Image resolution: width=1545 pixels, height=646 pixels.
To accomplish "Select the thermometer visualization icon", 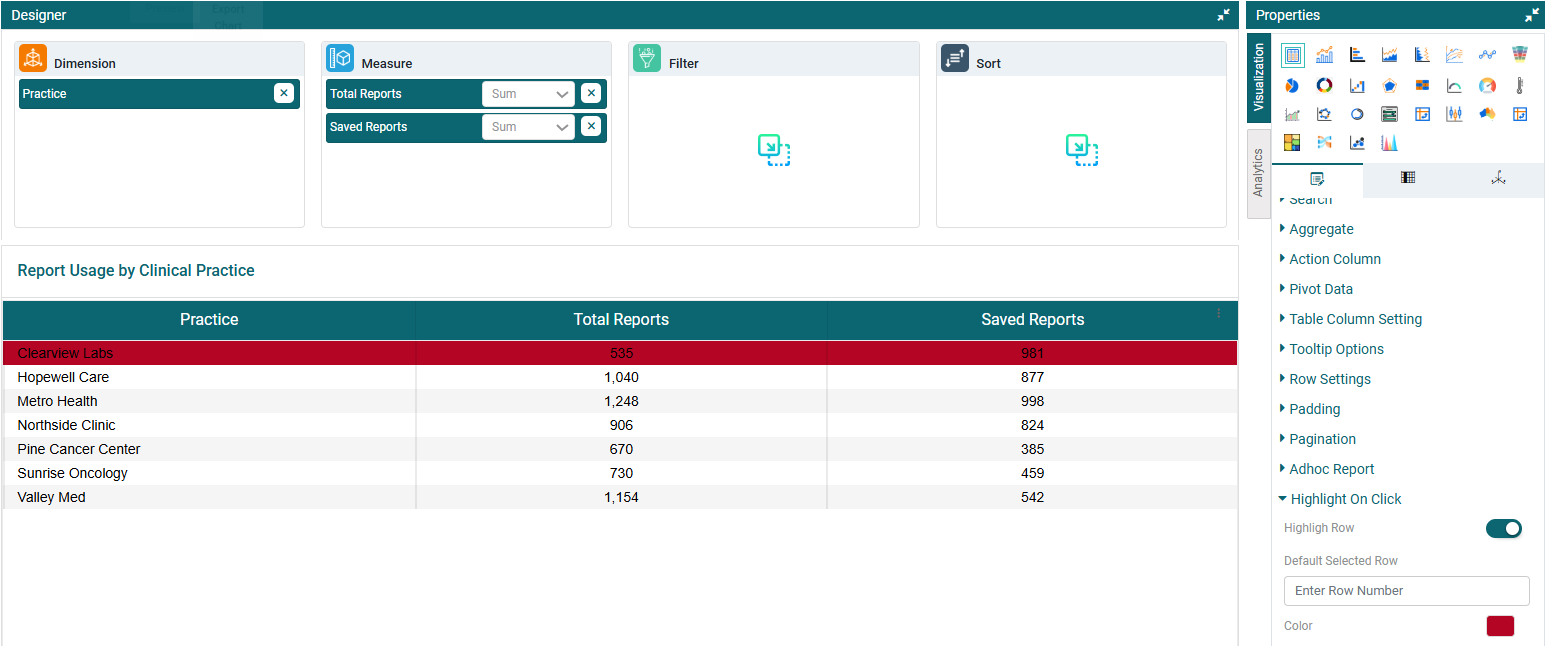I will [x=1519, y=86].
